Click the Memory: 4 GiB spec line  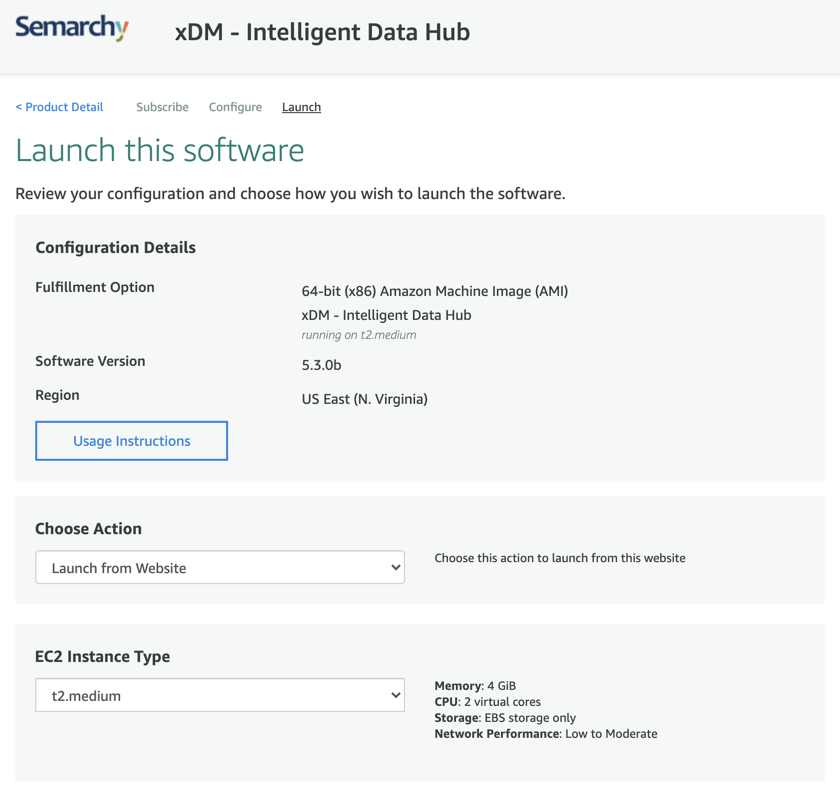(x=475, y=686)
